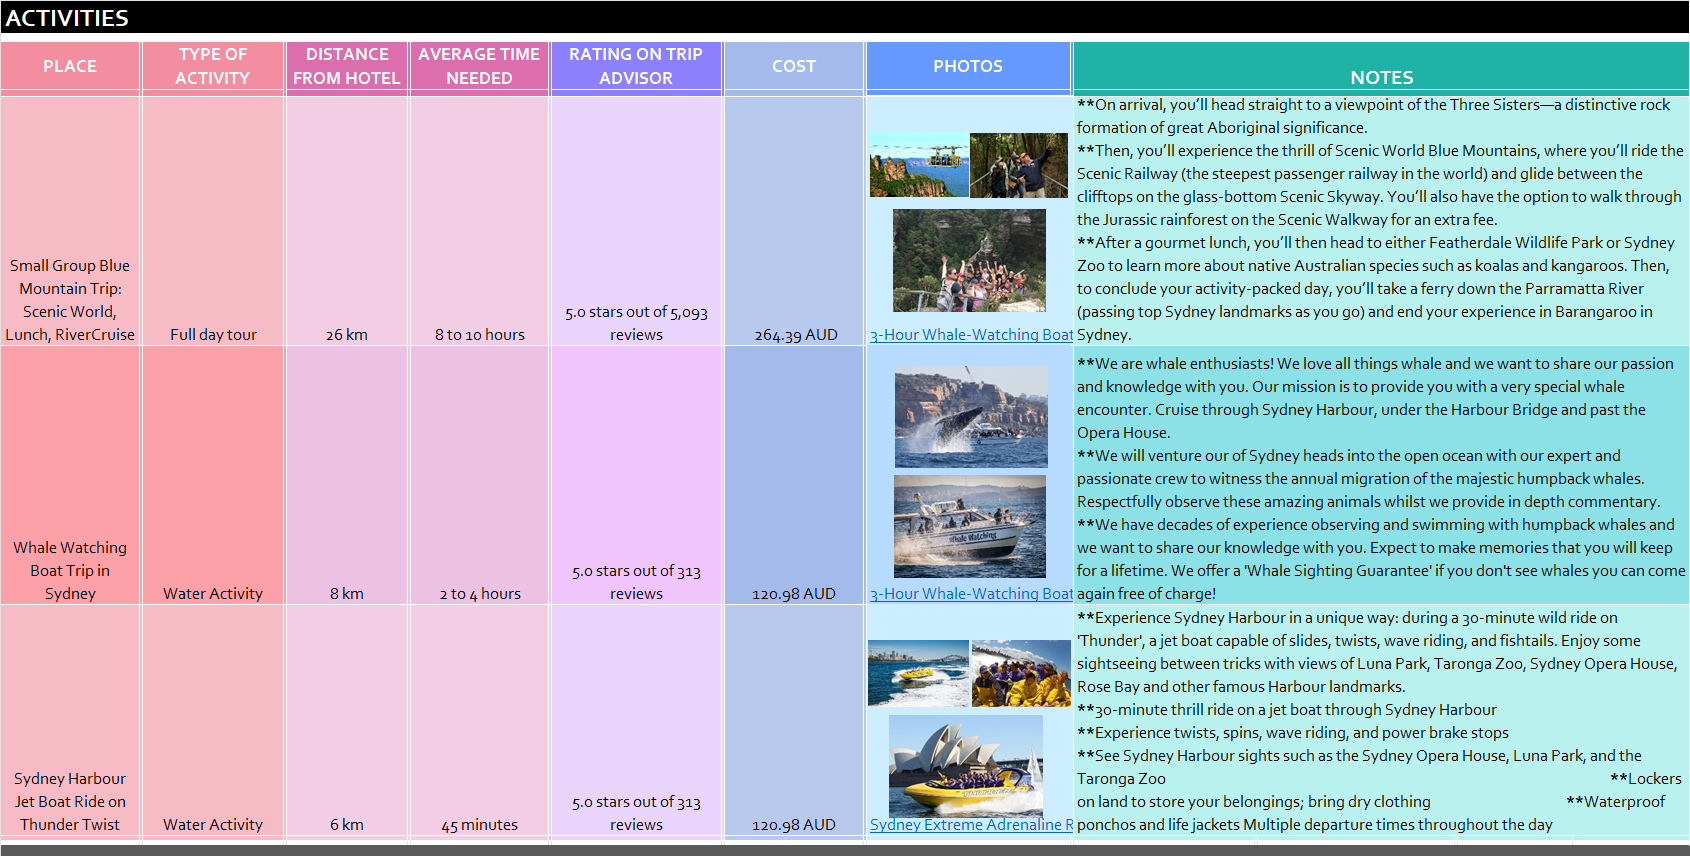Select the COST column header
The height and width of the screenshot is (856, 1690).
[x=794, y=66]
